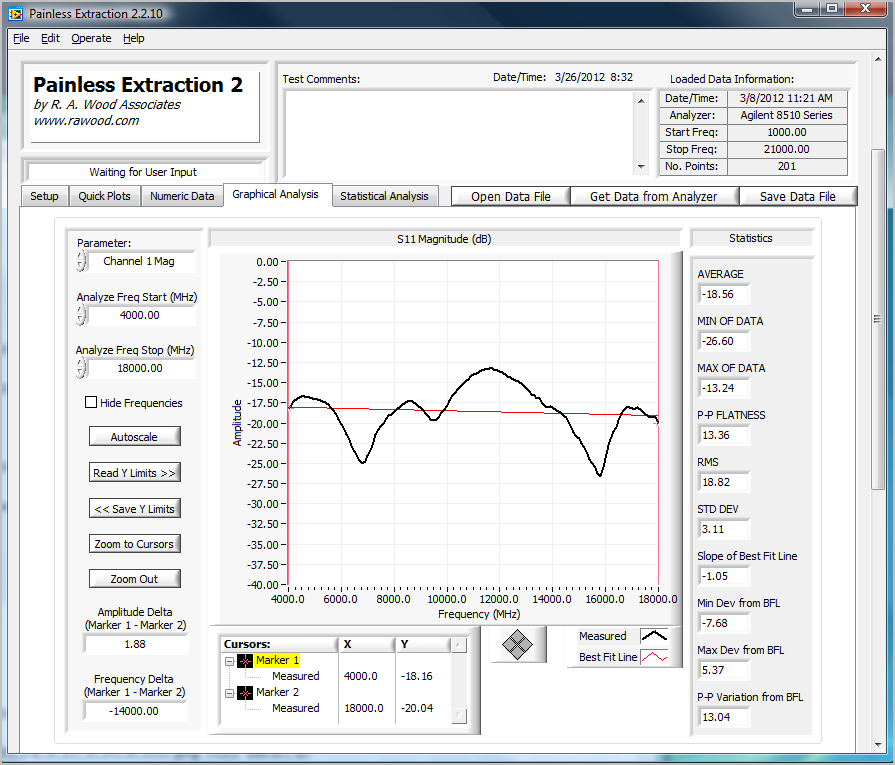Click the STD DEV value 3.11
The width and height of the screenshot is (895, 765).
click(x=723, y=529)
